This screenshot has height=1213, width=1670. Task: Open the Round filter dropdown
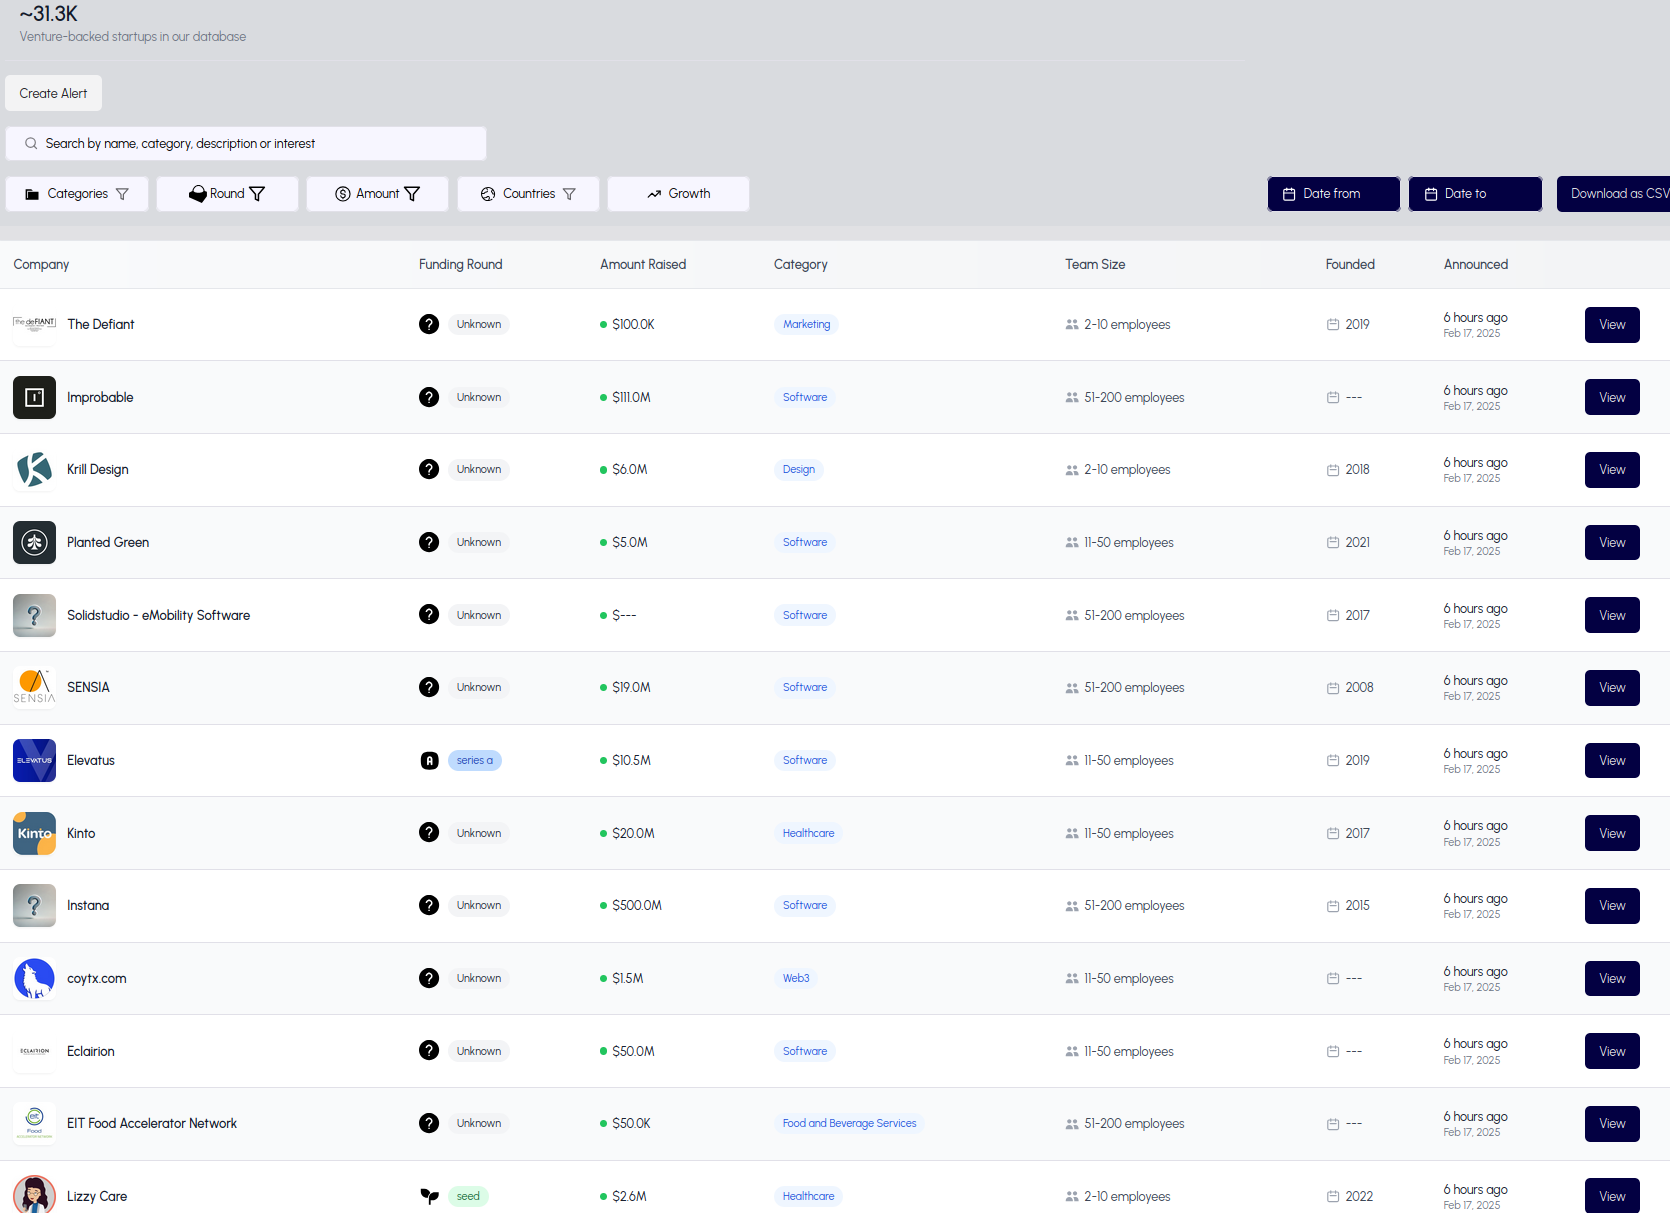227,194
